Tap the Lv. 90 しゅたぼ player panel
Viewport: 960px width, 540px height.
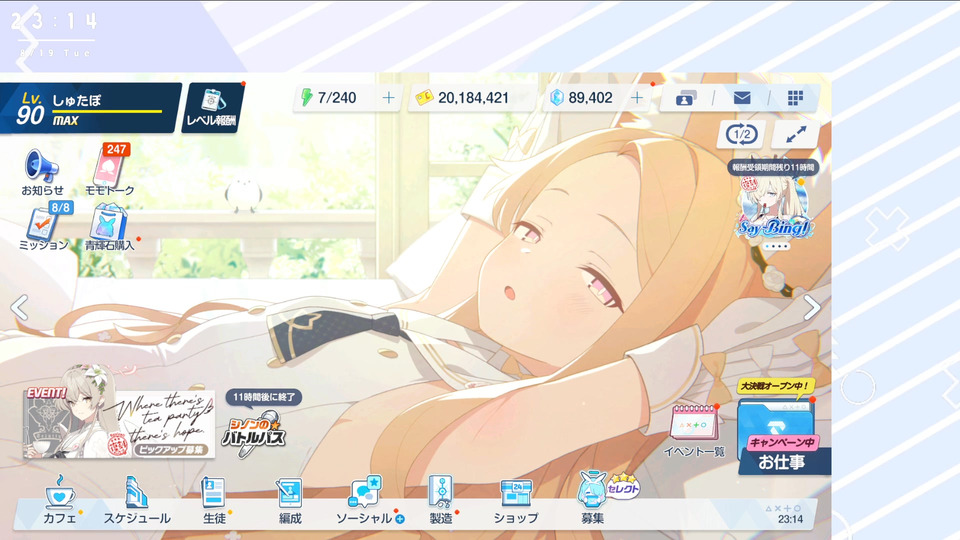point(91,108)
